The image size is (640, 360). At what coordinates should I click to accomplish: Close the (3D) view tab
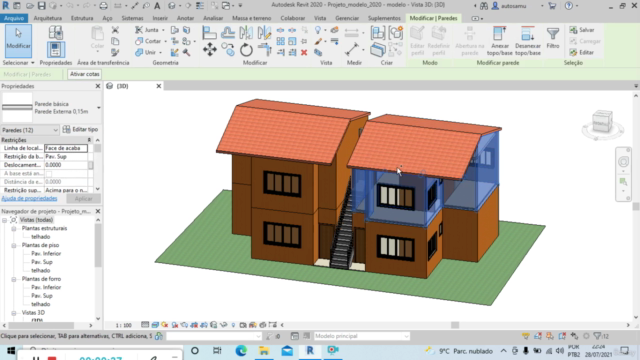click(x=159, y=86)
